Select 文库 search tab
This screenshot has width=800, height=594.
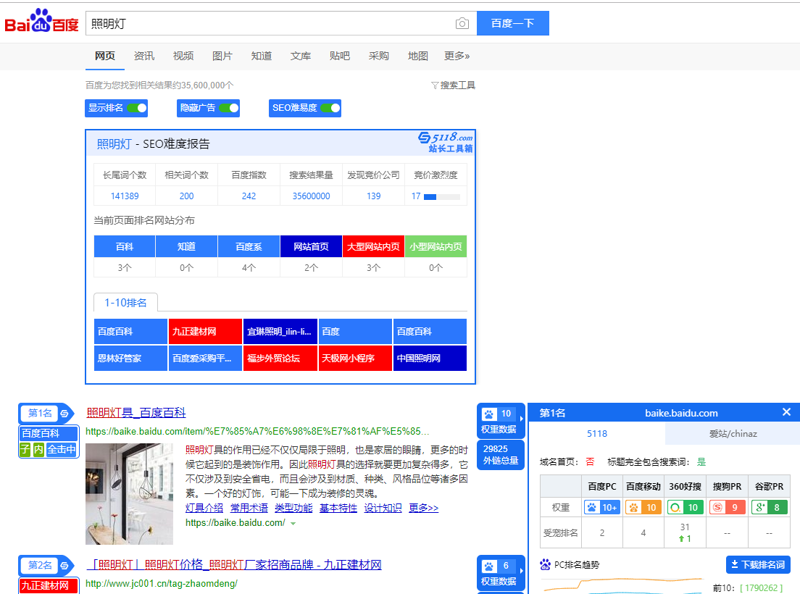[301, 56]
